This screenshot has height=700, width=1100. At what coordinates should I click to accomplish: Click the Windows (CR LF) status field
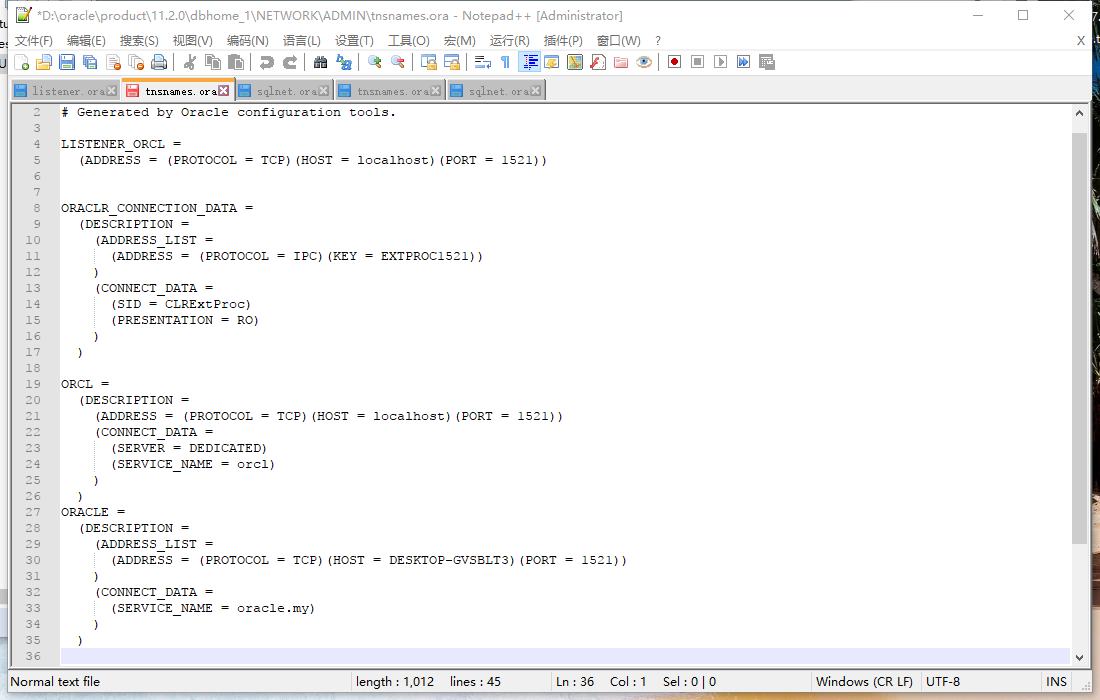(x=864, y=682)
